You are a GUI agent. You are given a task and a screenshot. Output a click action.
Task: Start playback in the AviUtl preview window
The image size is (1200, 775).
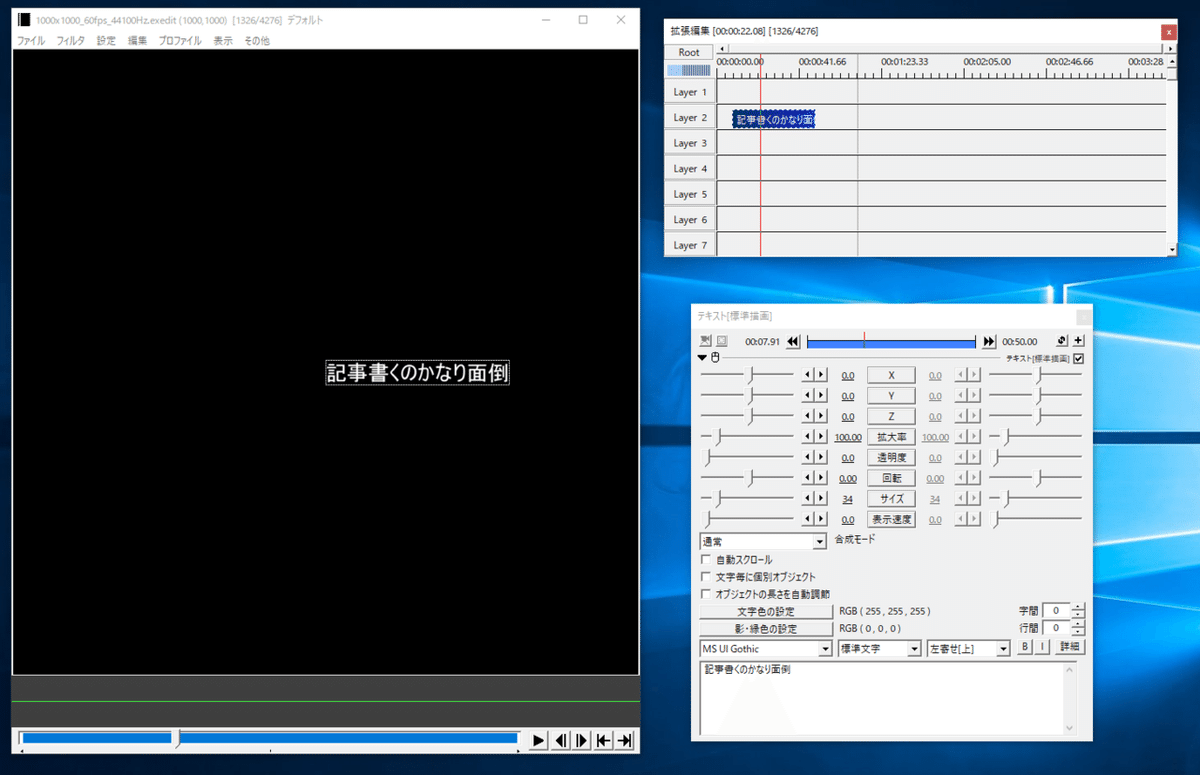point(538,740)
